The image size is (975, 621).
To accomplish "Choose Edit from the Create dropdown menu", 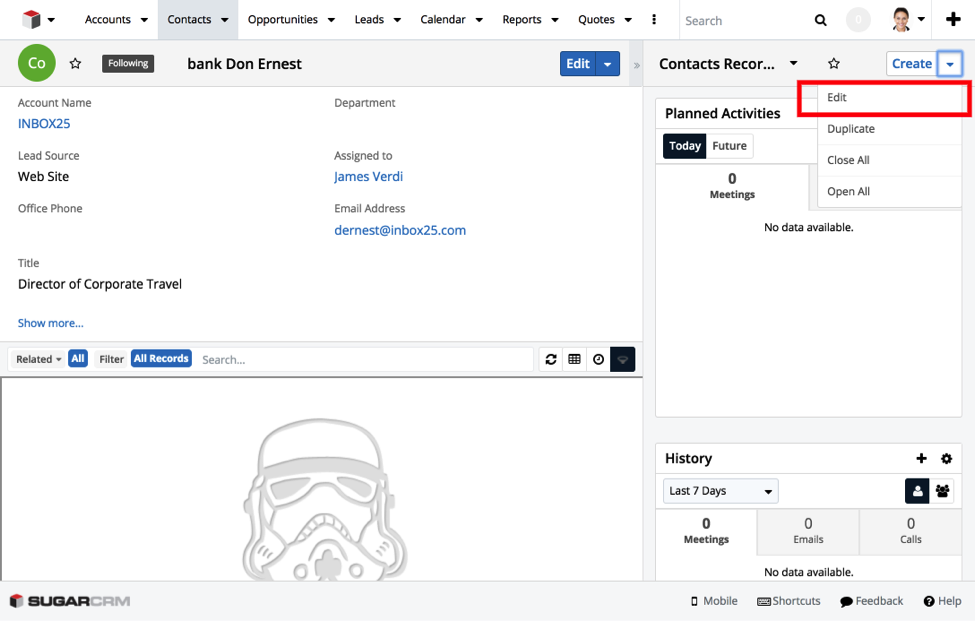I will point(889,98).
